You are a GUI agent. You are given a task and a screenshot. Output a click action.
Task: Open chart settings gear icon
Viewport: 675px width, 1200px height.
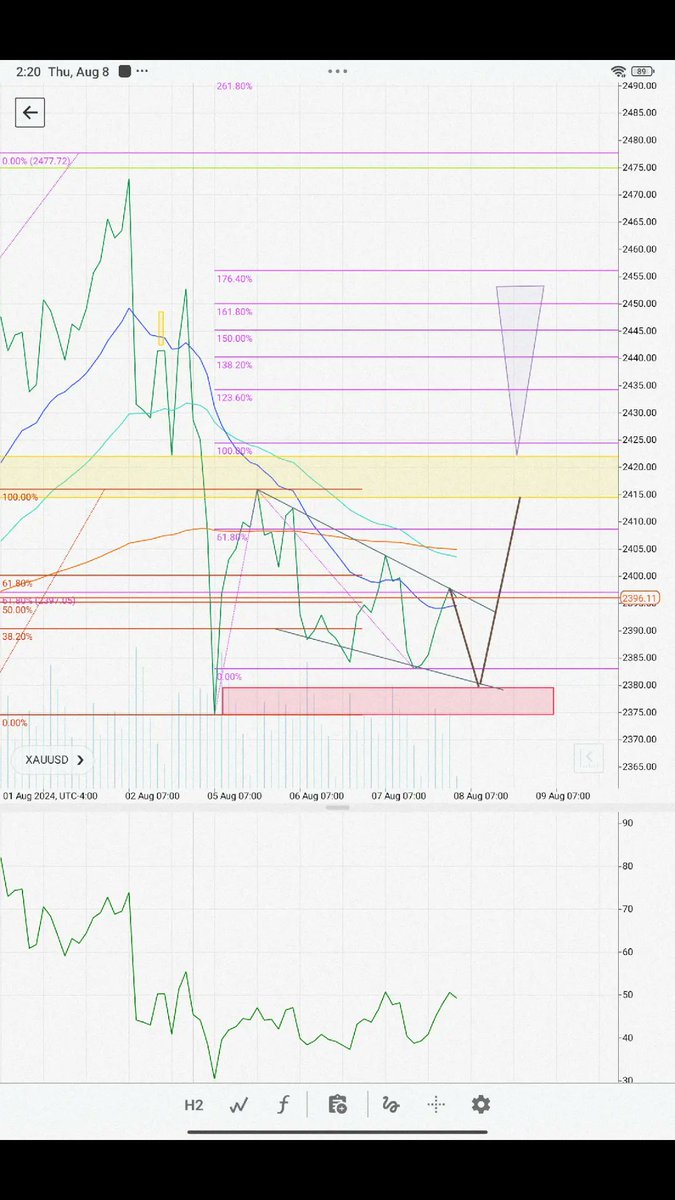(481, 1105)
